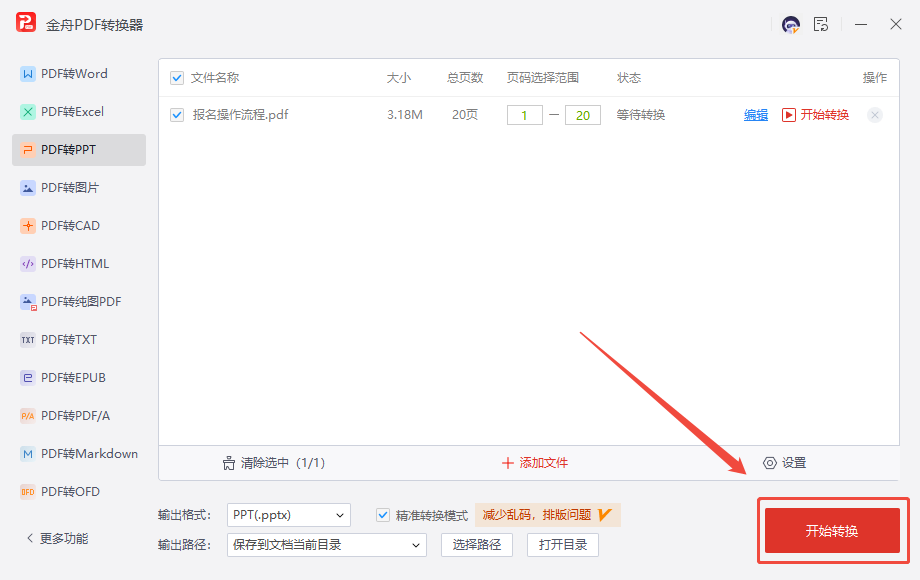Click the red plus icon for adding files
Image resolution: width=920 pixels, height=580 pixels.
[508, 463]
